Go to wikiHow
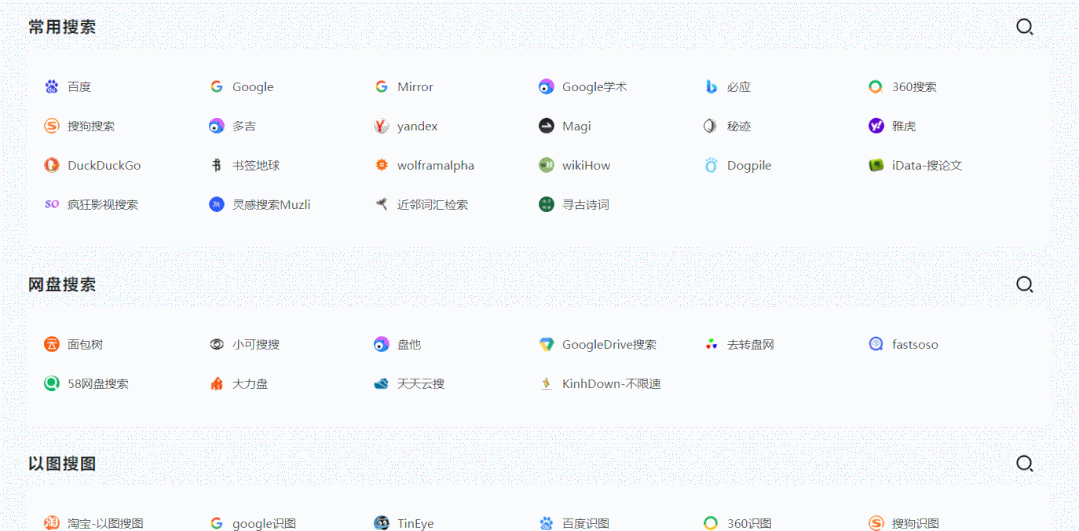 [x=586, y=165]
